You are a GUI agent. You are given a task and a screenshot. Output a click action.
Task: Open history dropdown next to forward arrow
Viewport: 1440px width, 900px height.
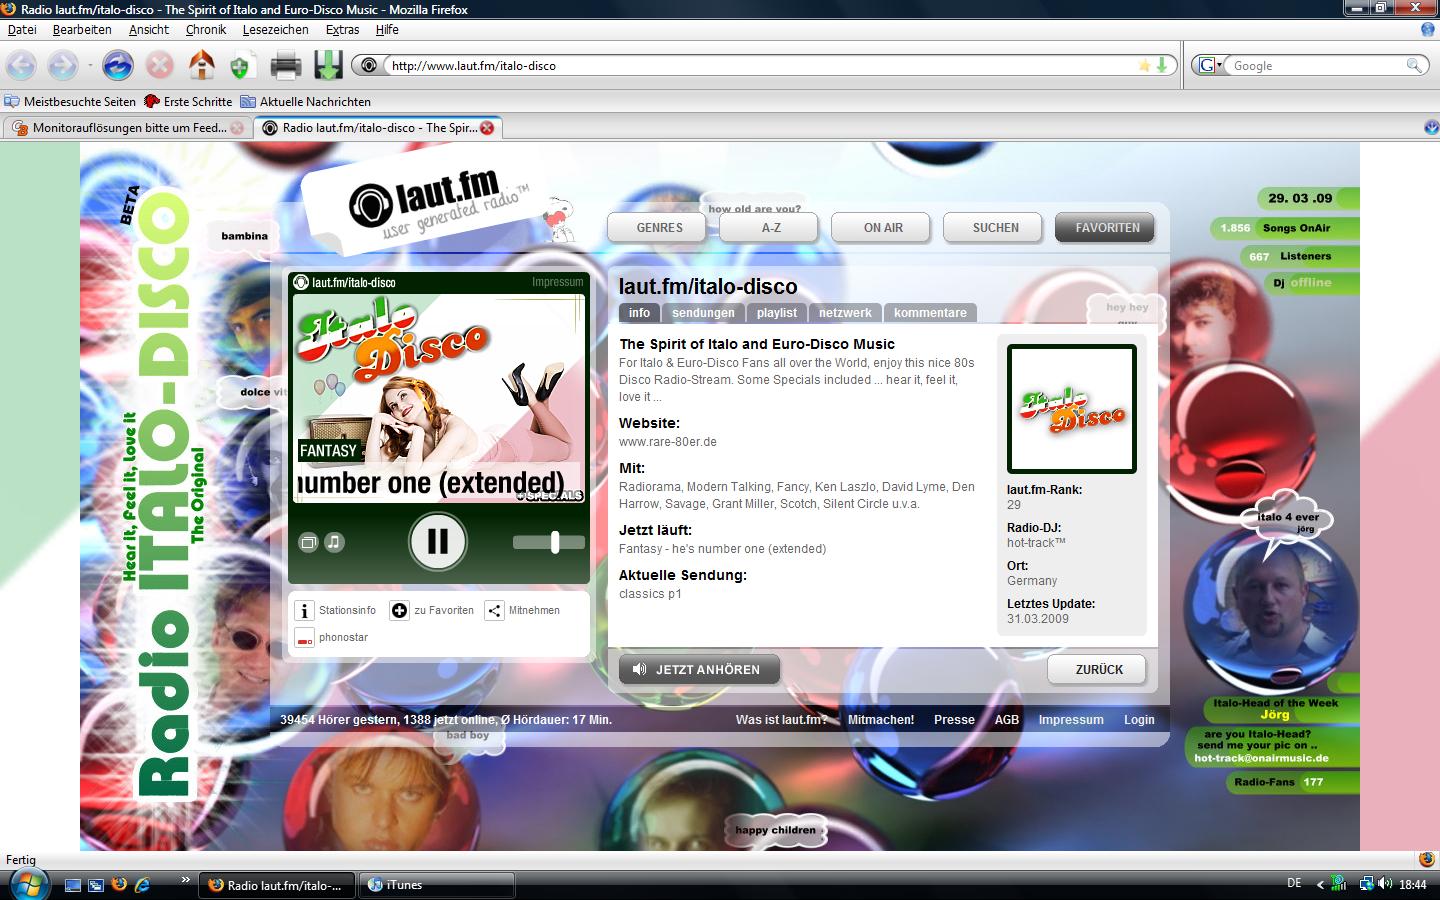click(x=90, y=67)
